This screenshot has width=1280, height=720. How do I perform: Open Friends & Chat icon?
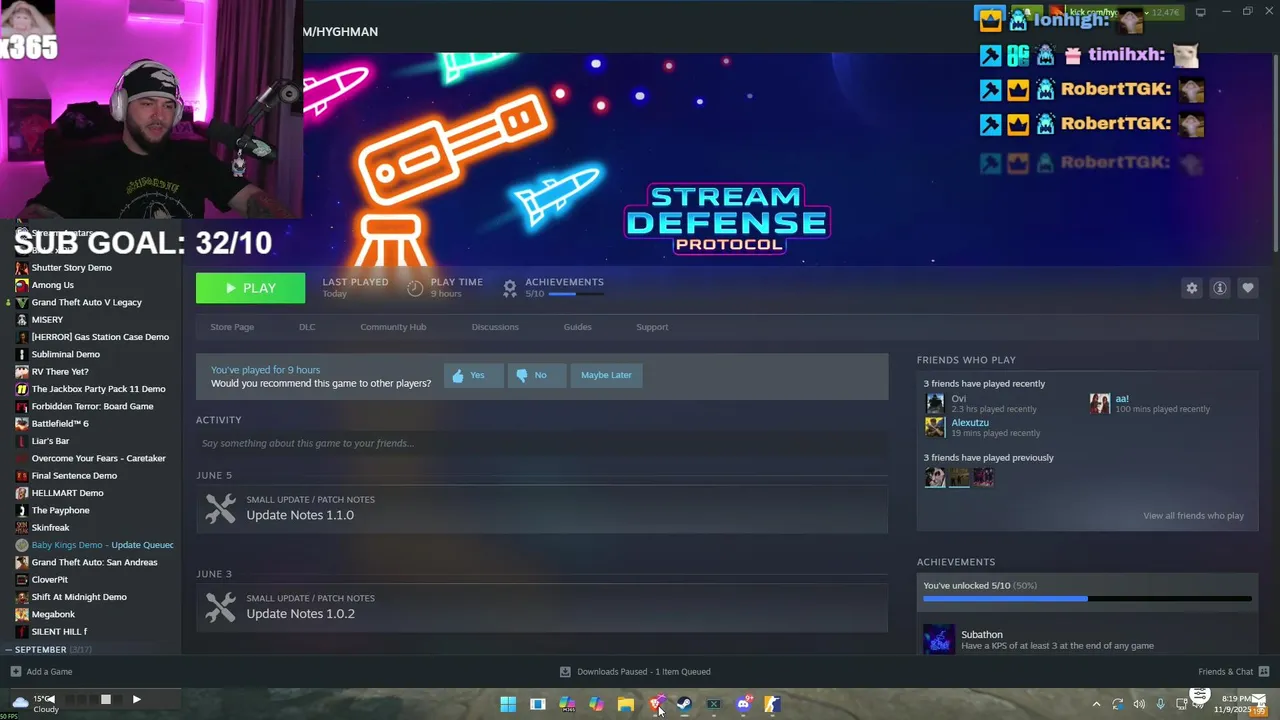click(x=1264, y=672)
